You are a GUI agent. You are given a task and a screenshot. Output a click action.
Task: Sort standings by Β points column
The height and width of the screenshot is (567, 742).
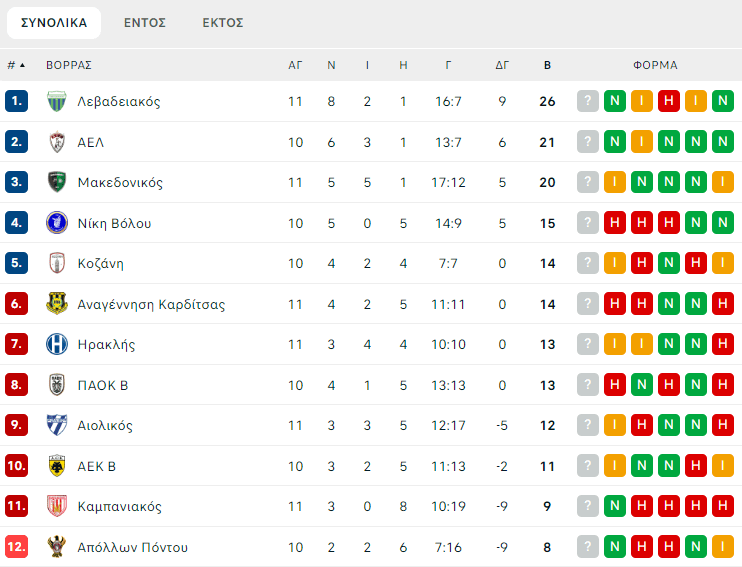click(547, 65)
